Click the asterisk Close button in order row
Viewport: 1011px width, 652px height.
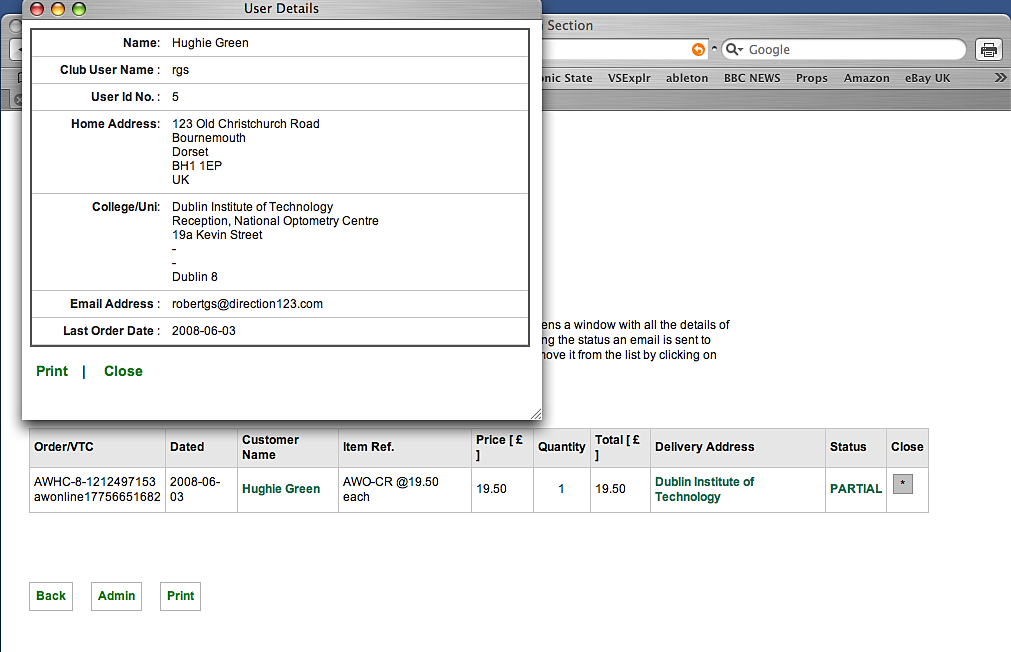(x=902, y=484)
